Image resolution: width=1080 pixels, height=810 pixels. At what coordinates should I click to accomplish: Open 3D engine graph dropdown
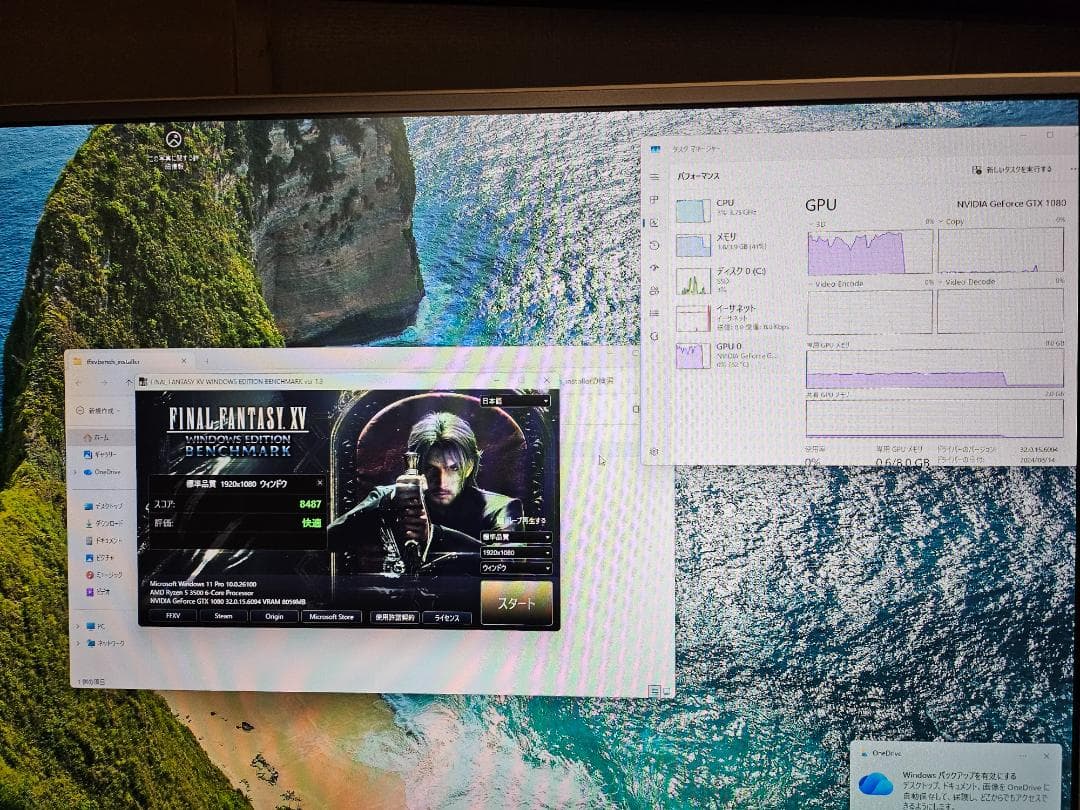point(816,224)
